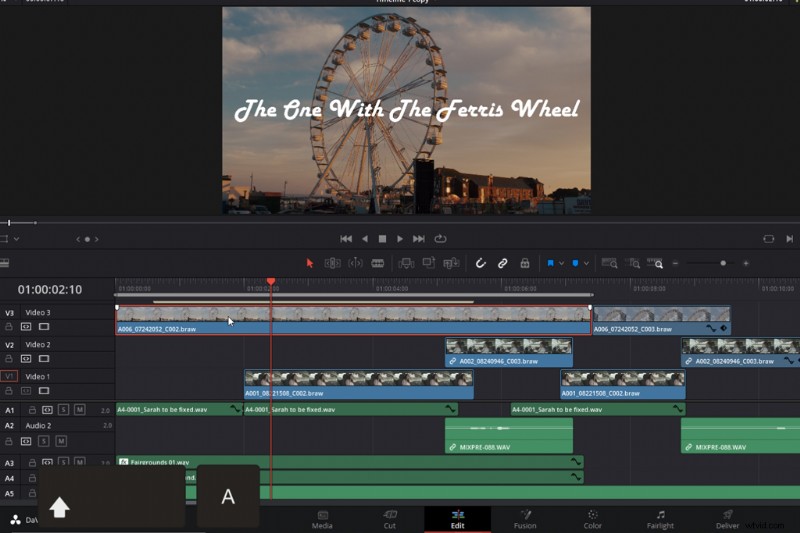Click the timeline zoom in plus

(746, 264)
